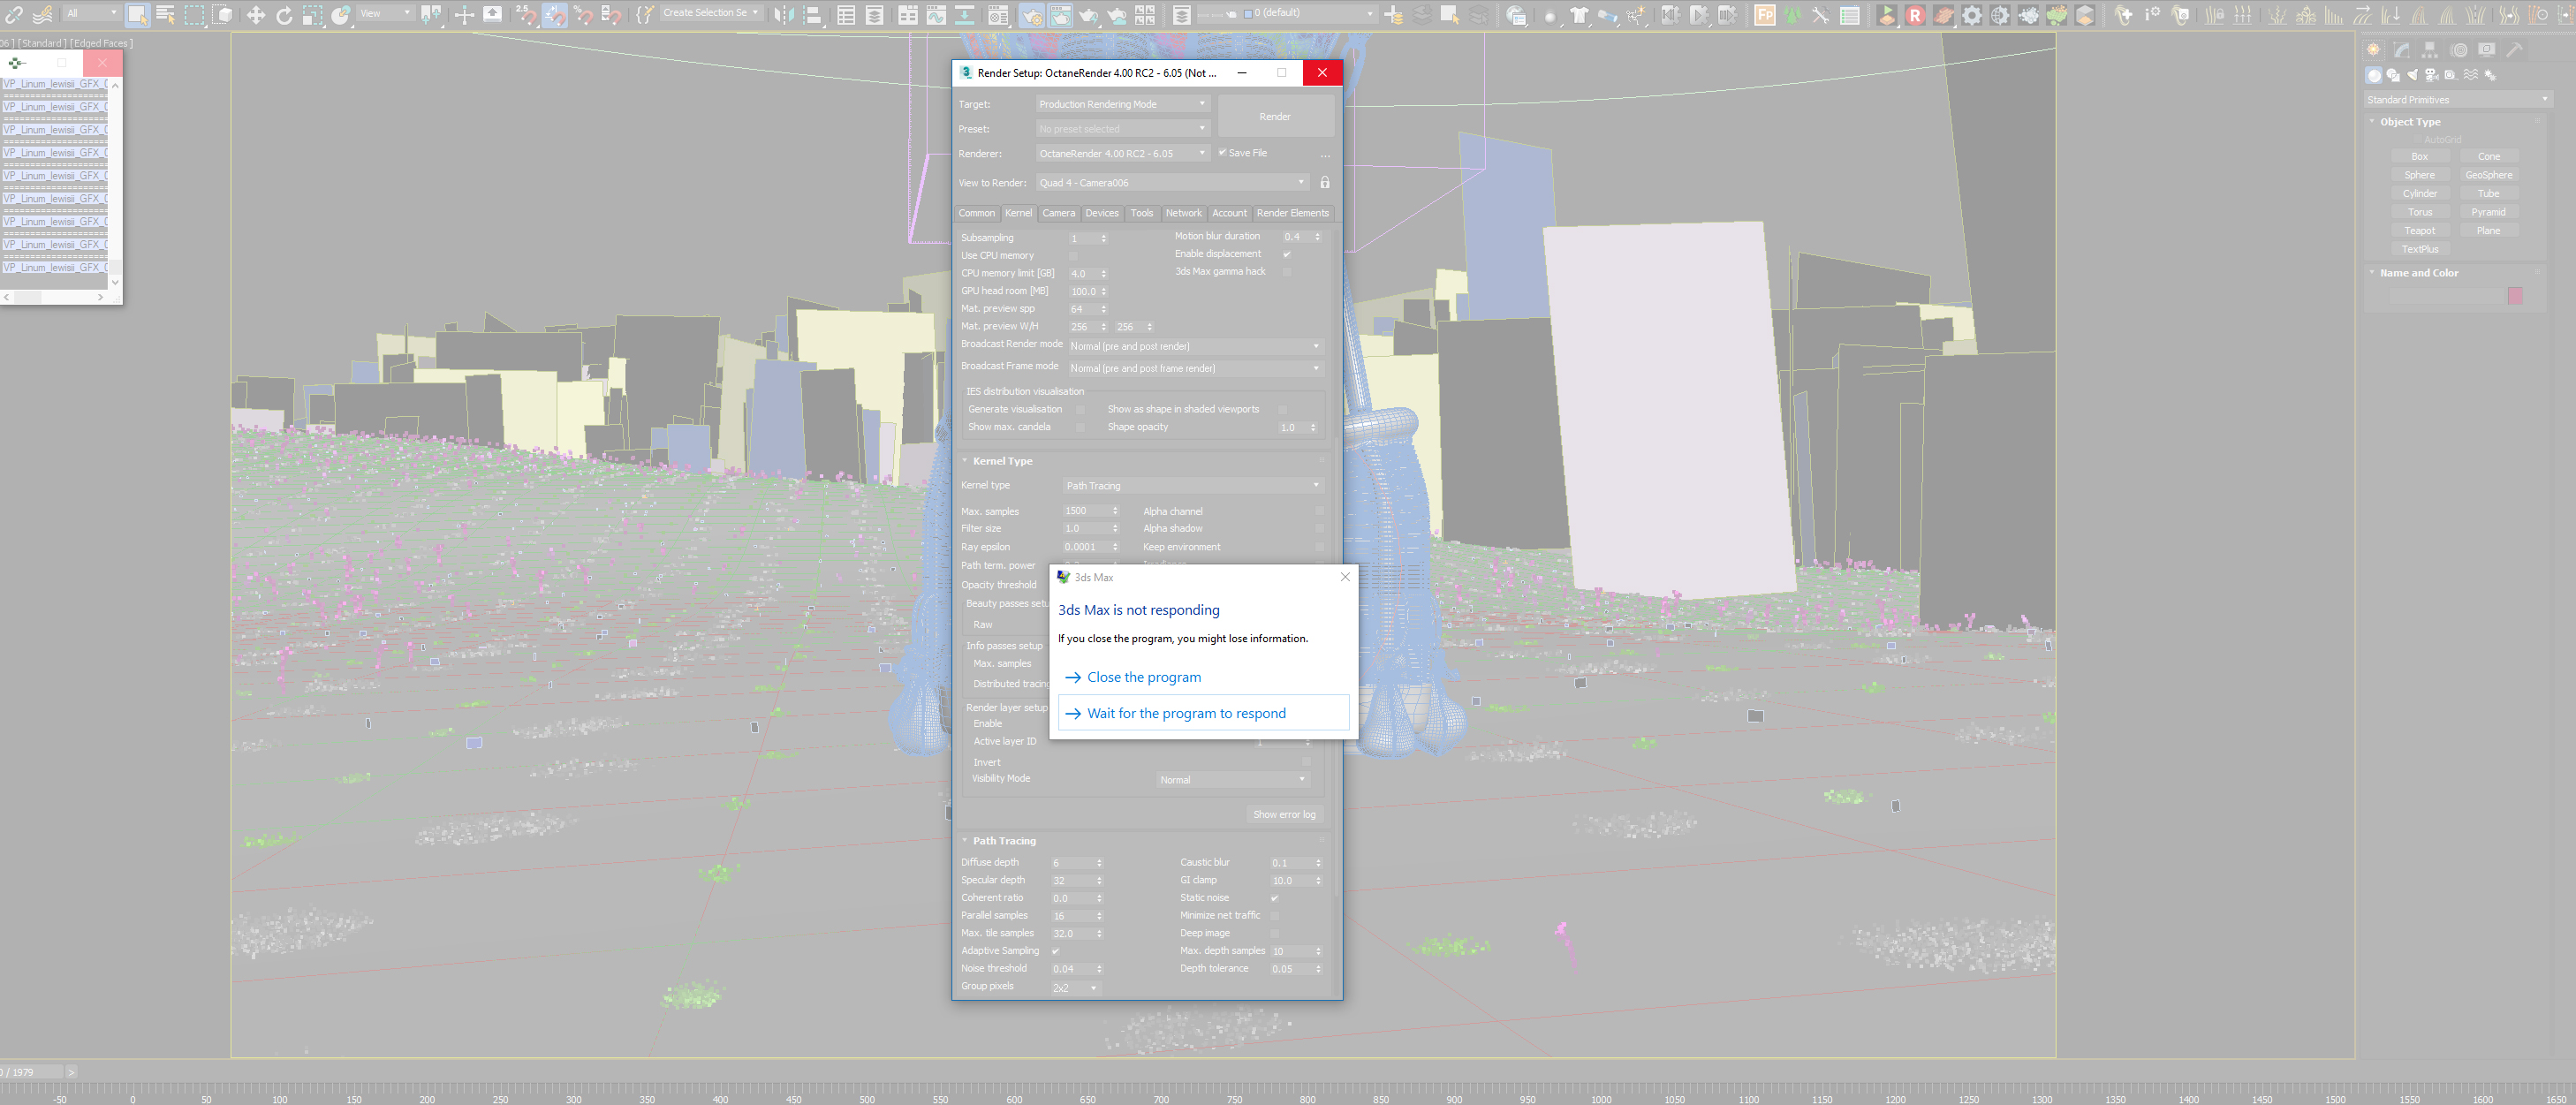The width and height of the screenshot is (2576, 1105).
Task: Select the Lights category icon
Action: coord(2413,75)
